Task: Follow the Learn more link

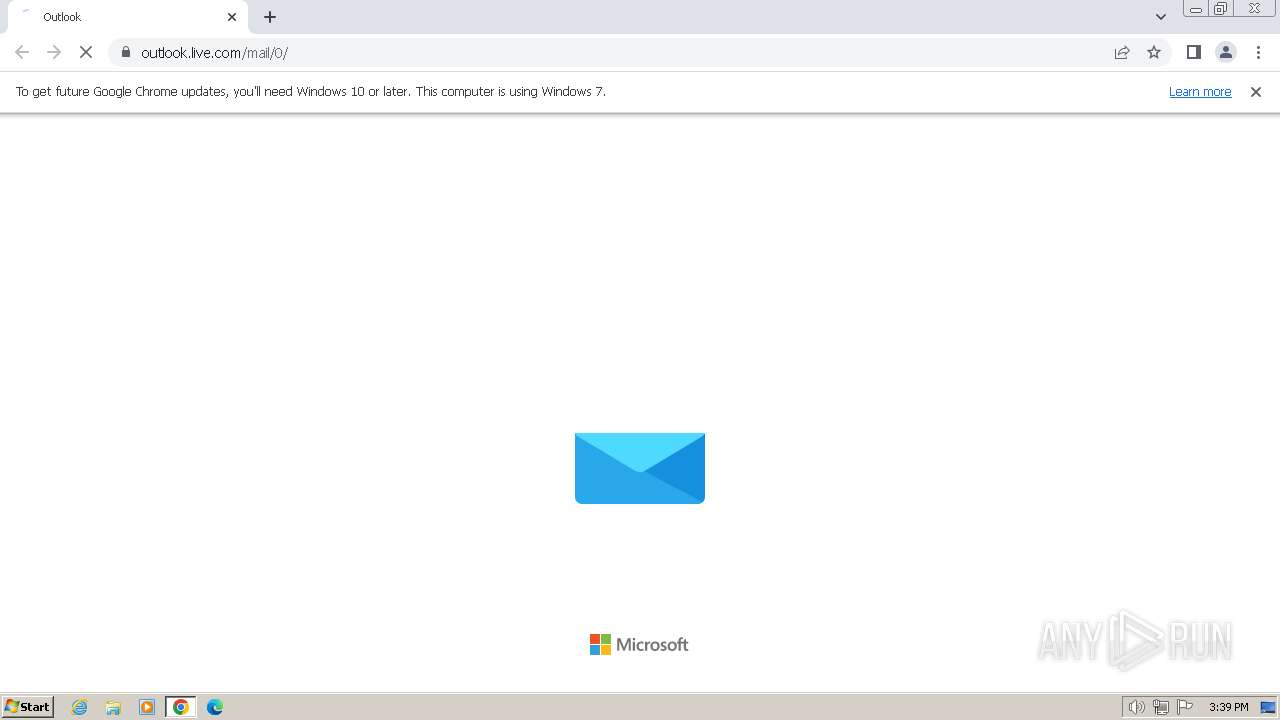Action: pyautogui.click(x=1200, y=91)
